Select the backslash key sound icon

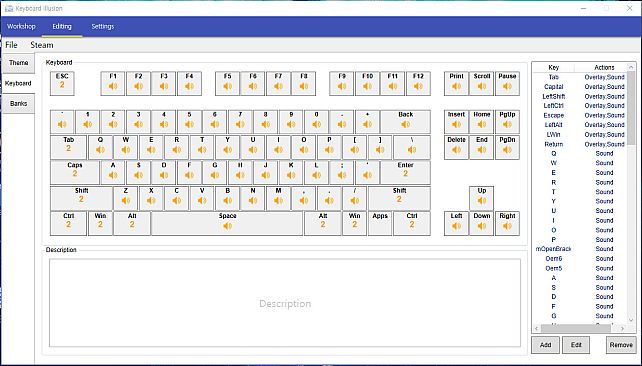[412, 150]
